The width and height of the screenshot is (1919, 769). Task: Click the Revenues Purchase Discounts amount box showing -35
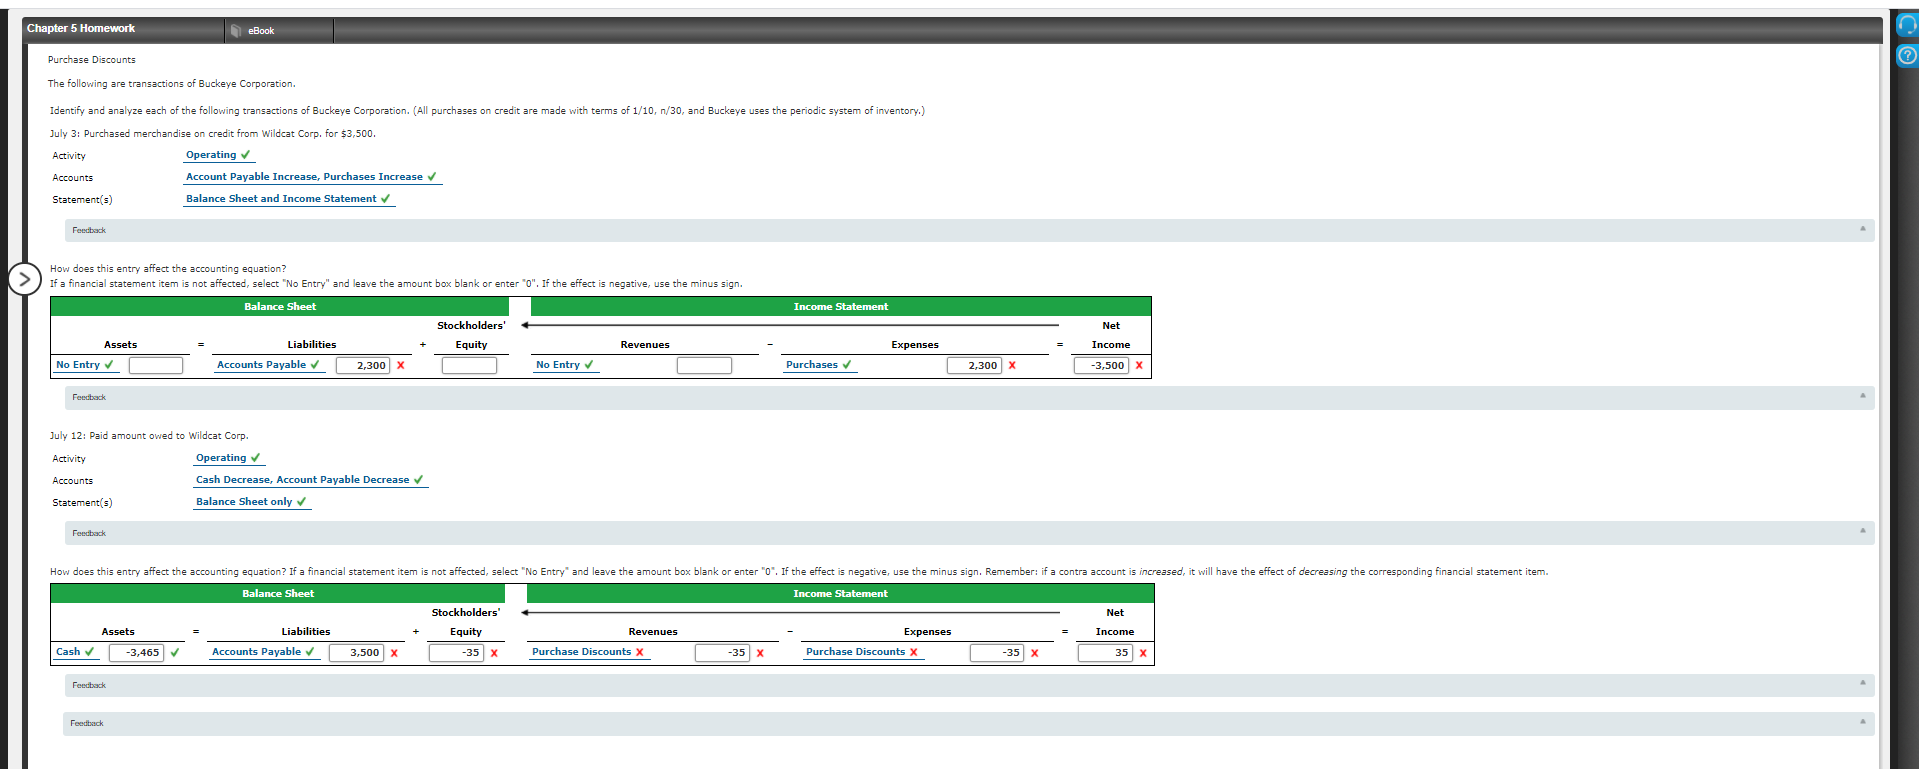(x=723, y=652)
